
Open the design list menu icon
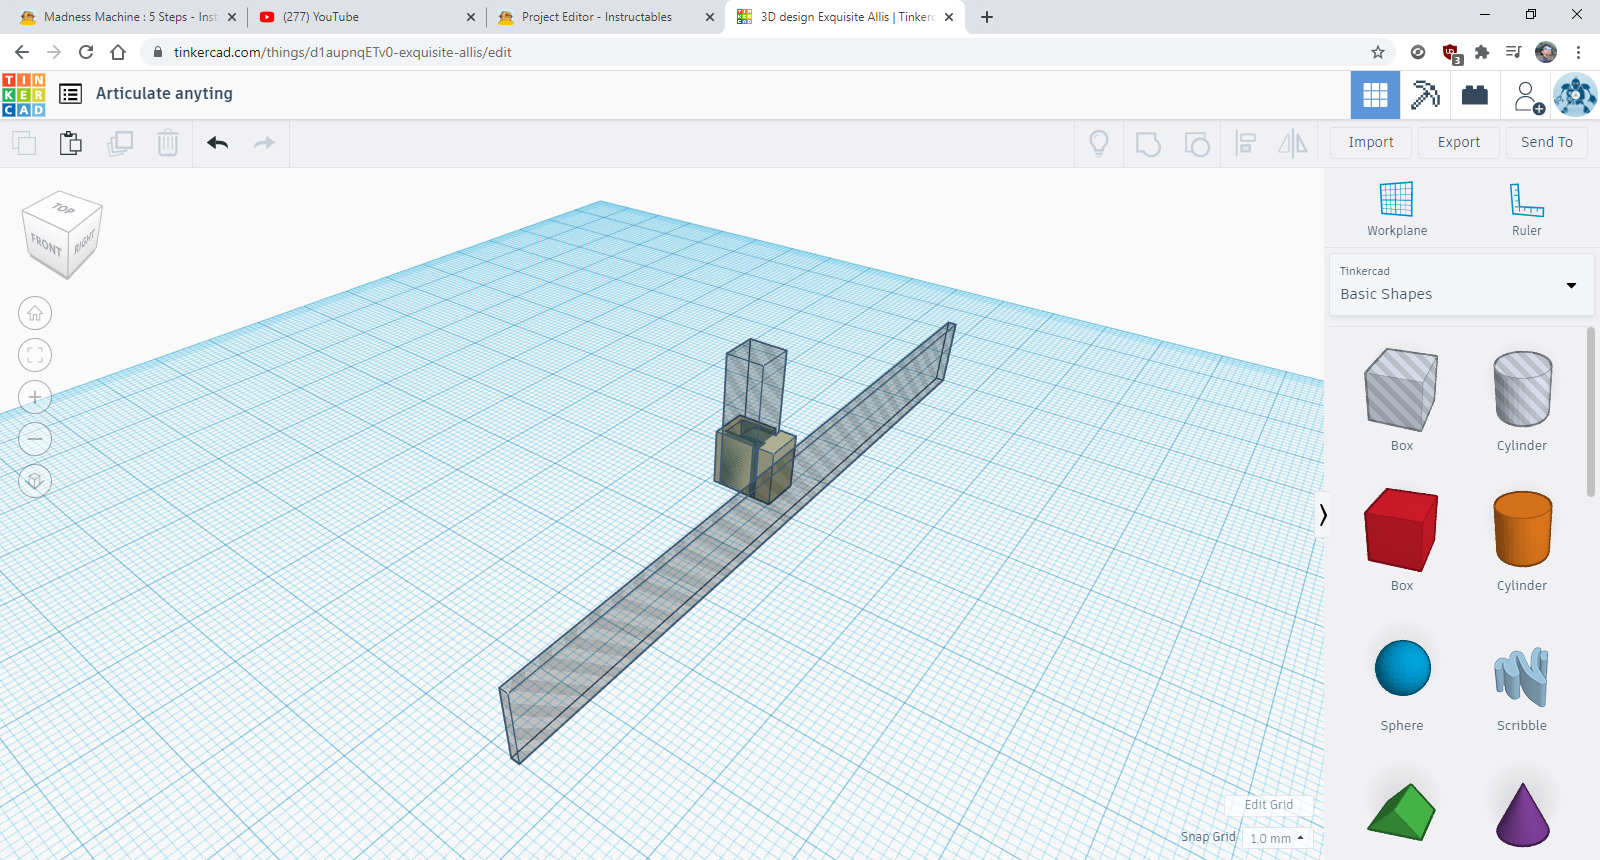70,94
